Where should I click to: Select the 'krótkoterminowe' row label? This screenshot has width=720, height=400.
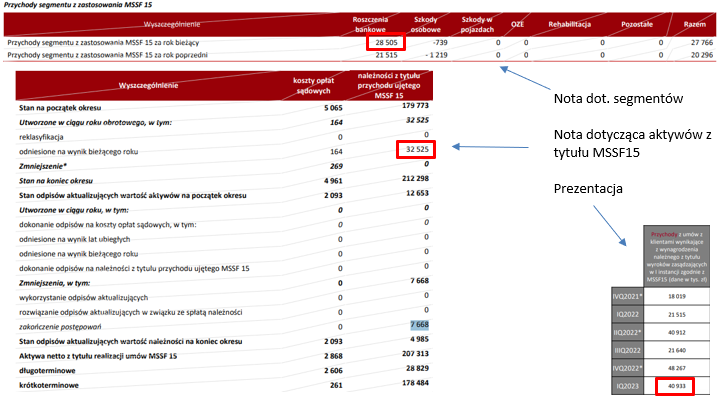pos(49,385)
